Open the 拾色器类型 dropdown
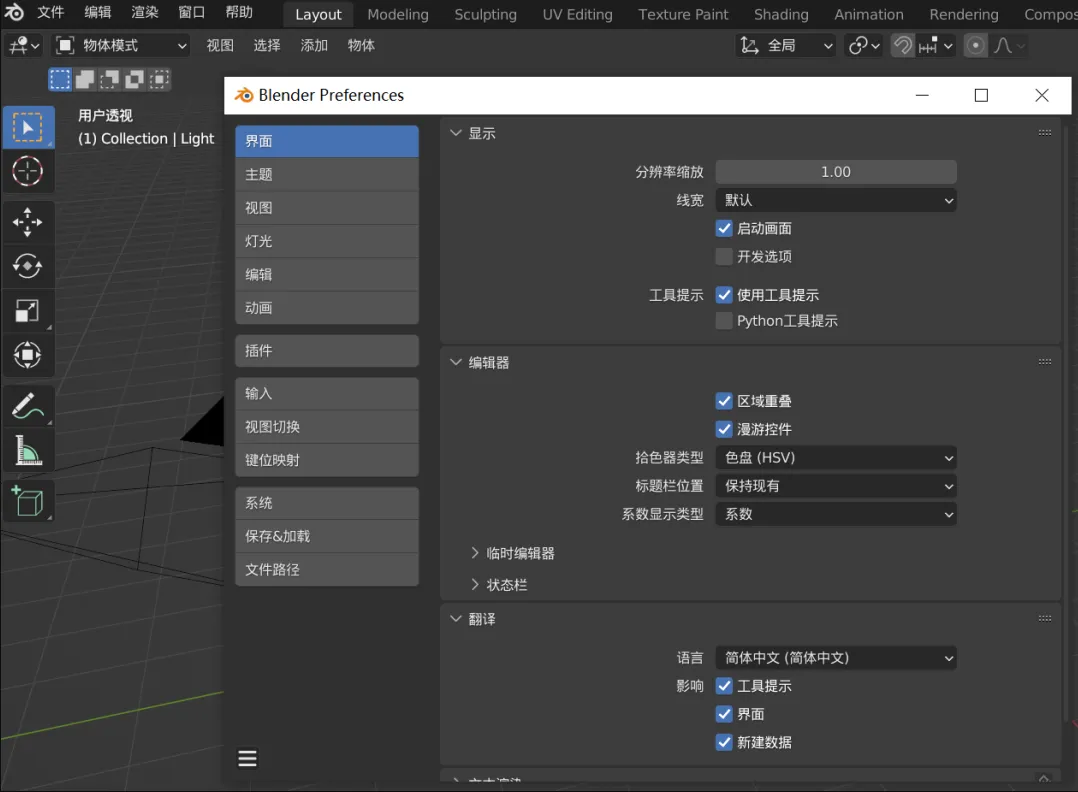The image size is (1078, 792). [x=836, y=458]
